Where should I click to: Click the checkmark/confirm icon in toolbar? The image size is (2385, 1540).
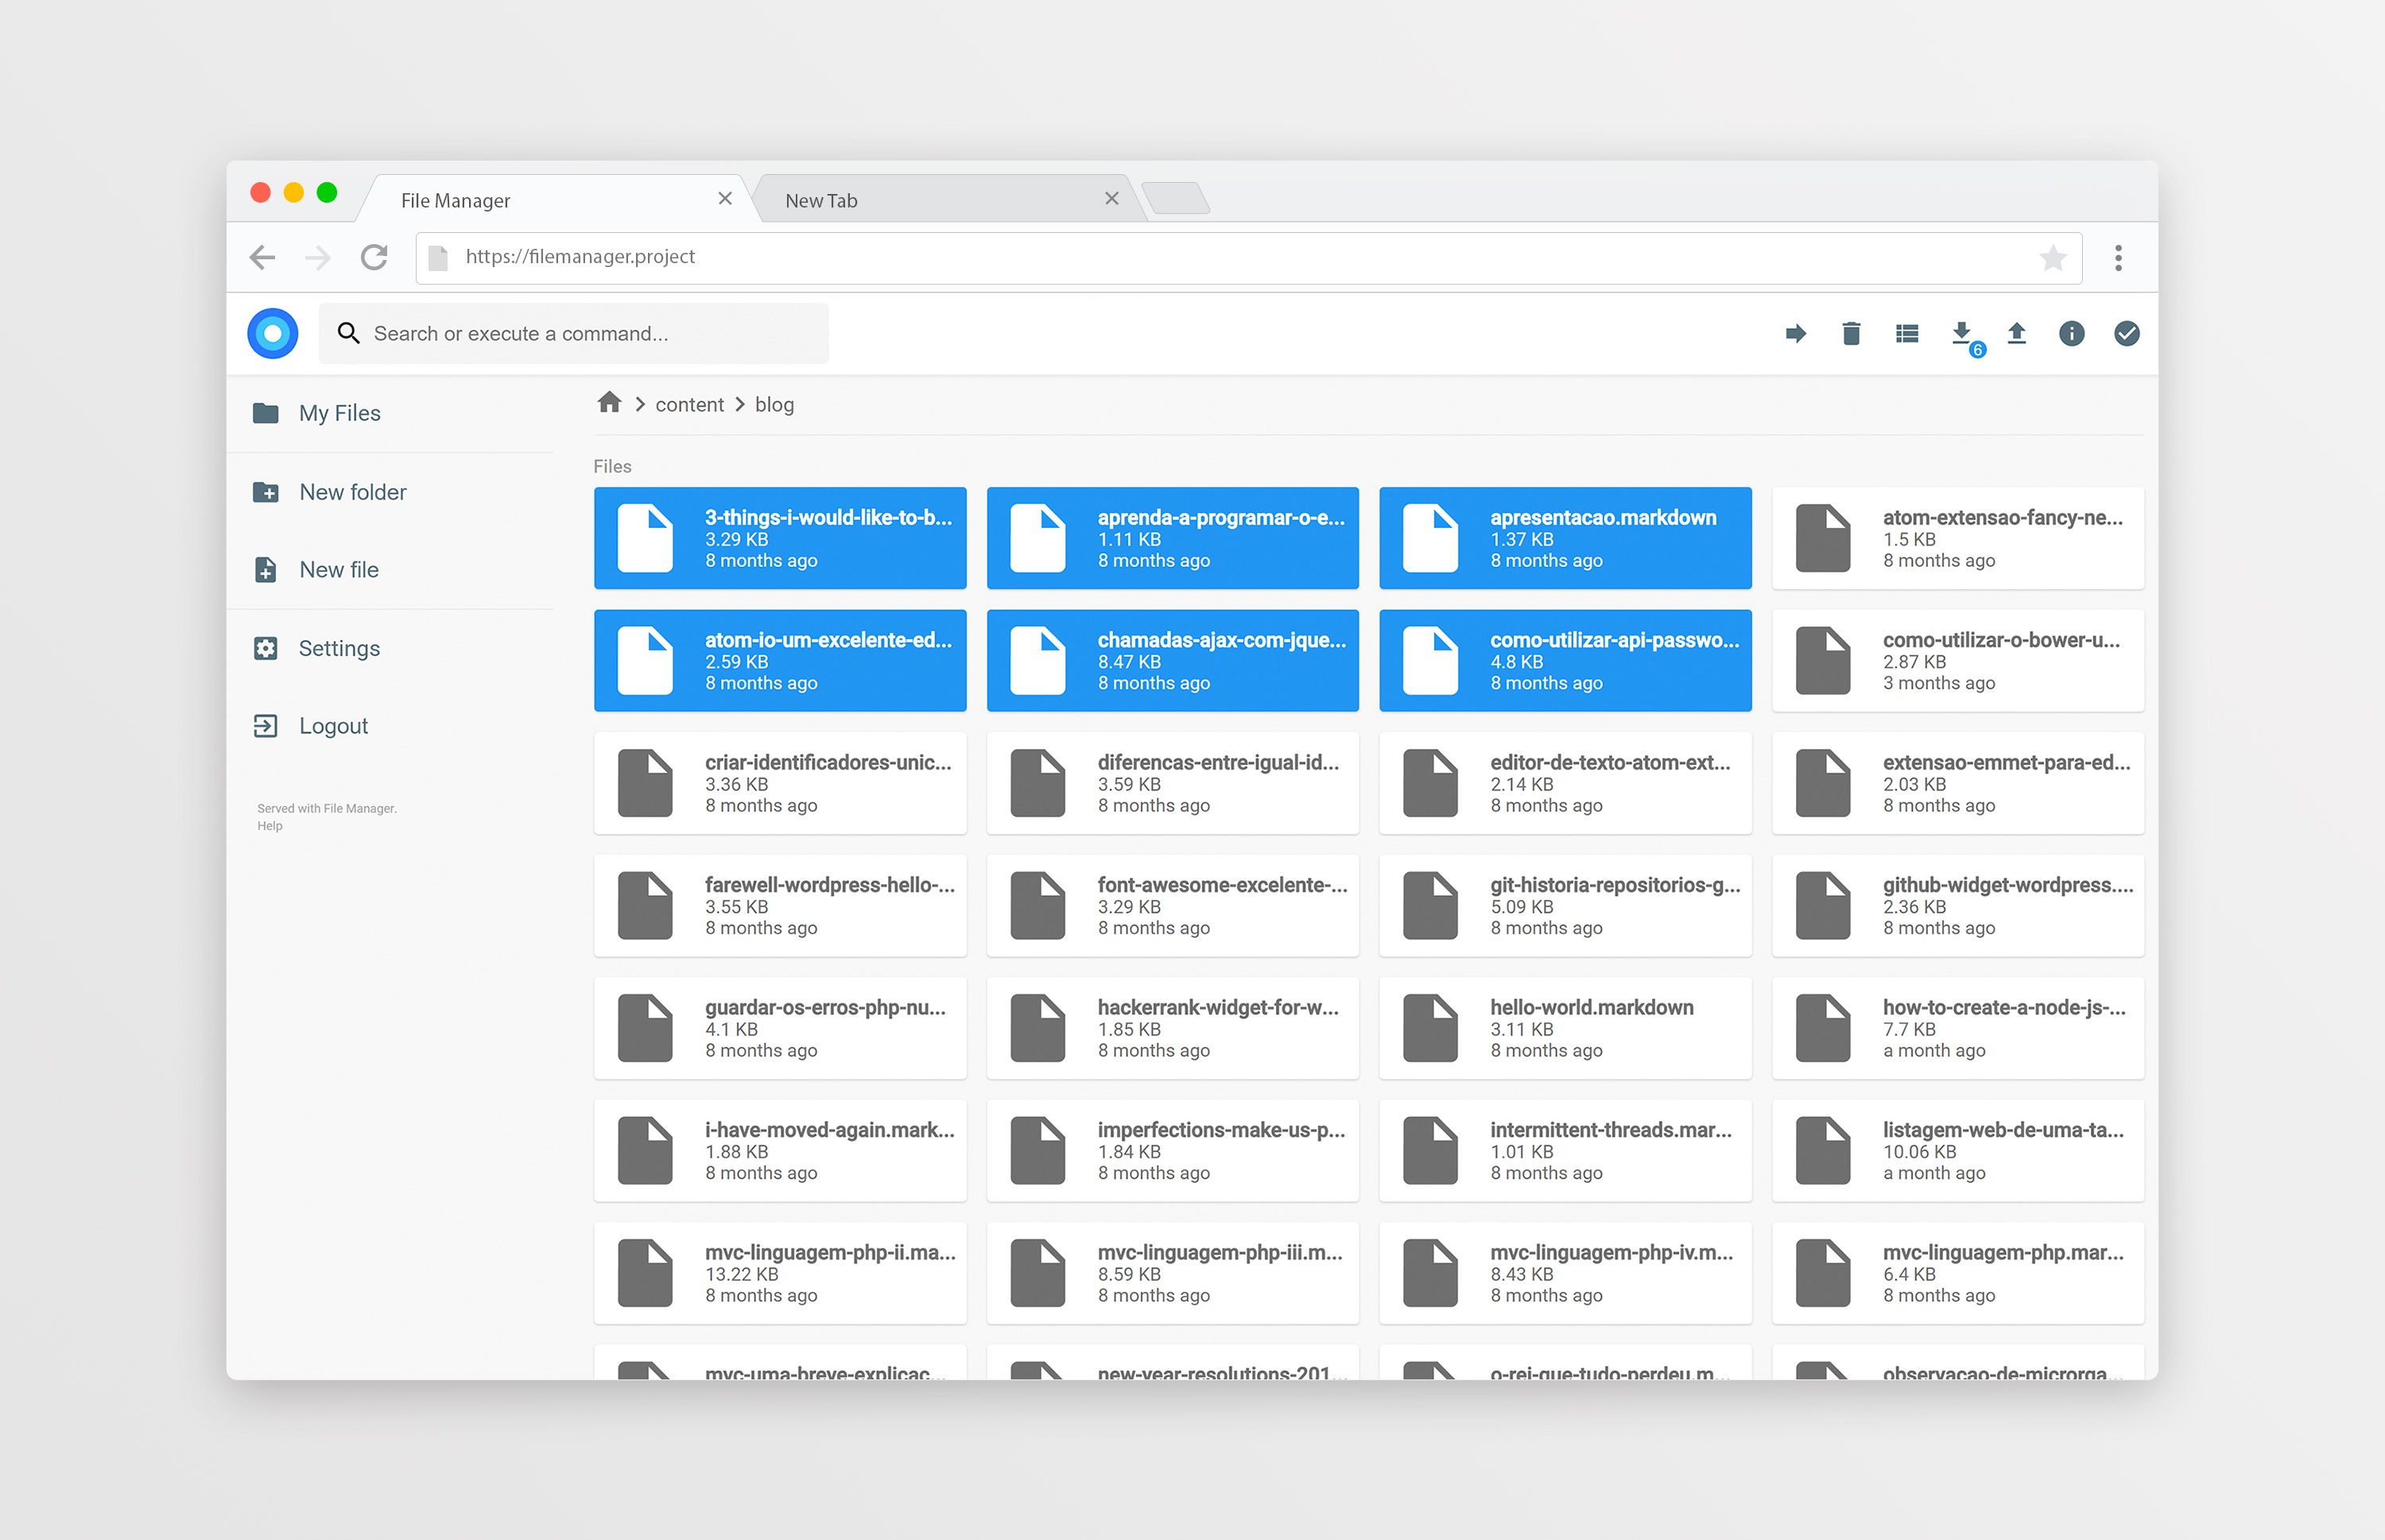click(x=2126, y=334)
